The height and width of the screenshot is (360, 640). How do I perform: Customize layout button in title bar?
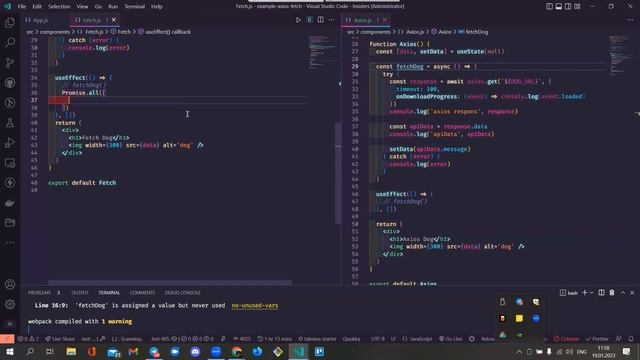coord(577,6)
